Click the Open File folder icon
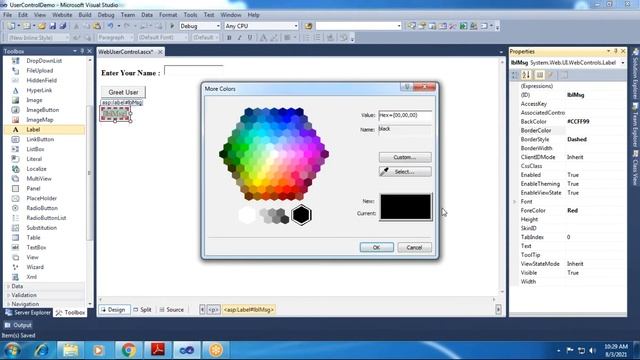The image size is (640, 360). click(x=42, y=26)
